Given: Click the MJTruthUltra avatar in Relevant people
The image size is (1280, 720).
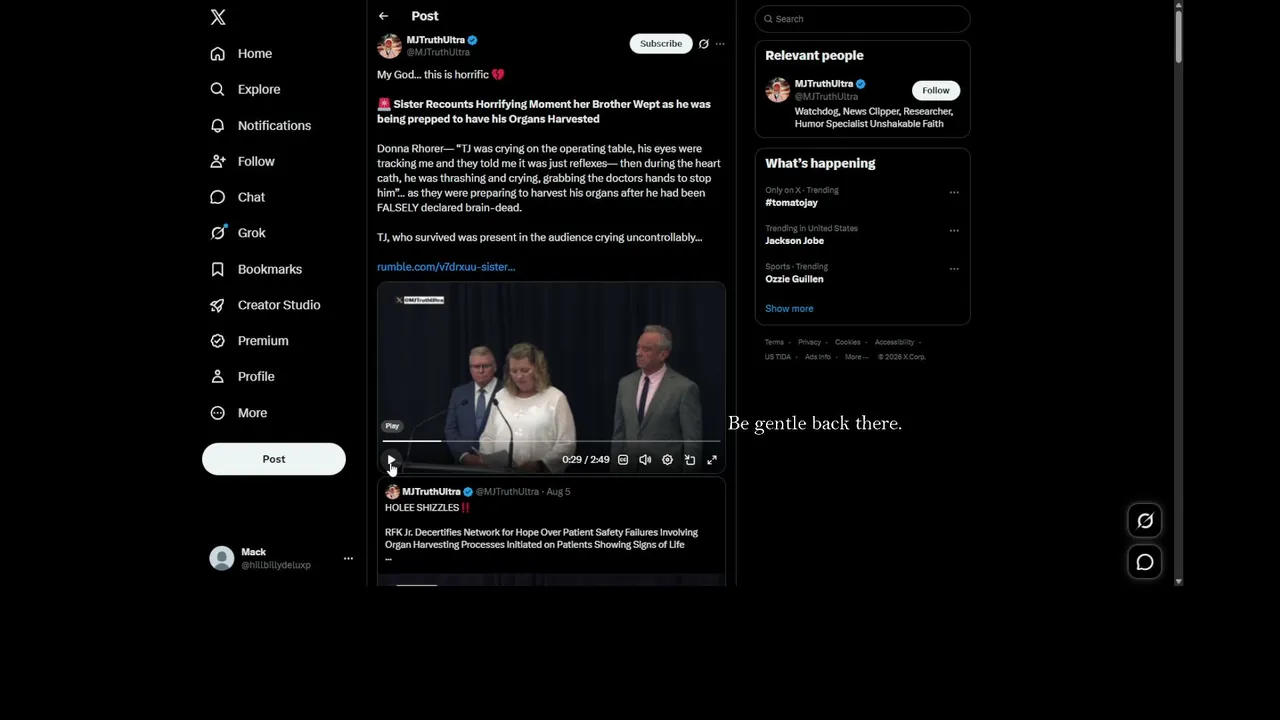Looking at the screenshot, I should click(777, 90).
